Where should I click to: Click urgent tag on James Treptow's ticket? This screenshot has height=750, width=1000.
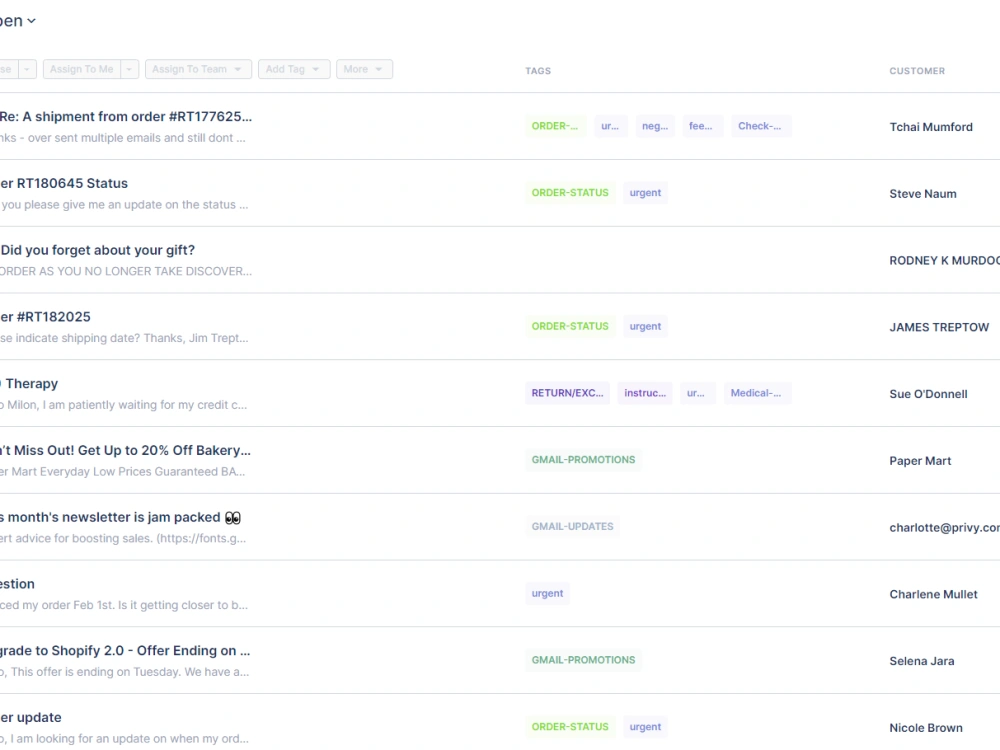pos(645,327)
